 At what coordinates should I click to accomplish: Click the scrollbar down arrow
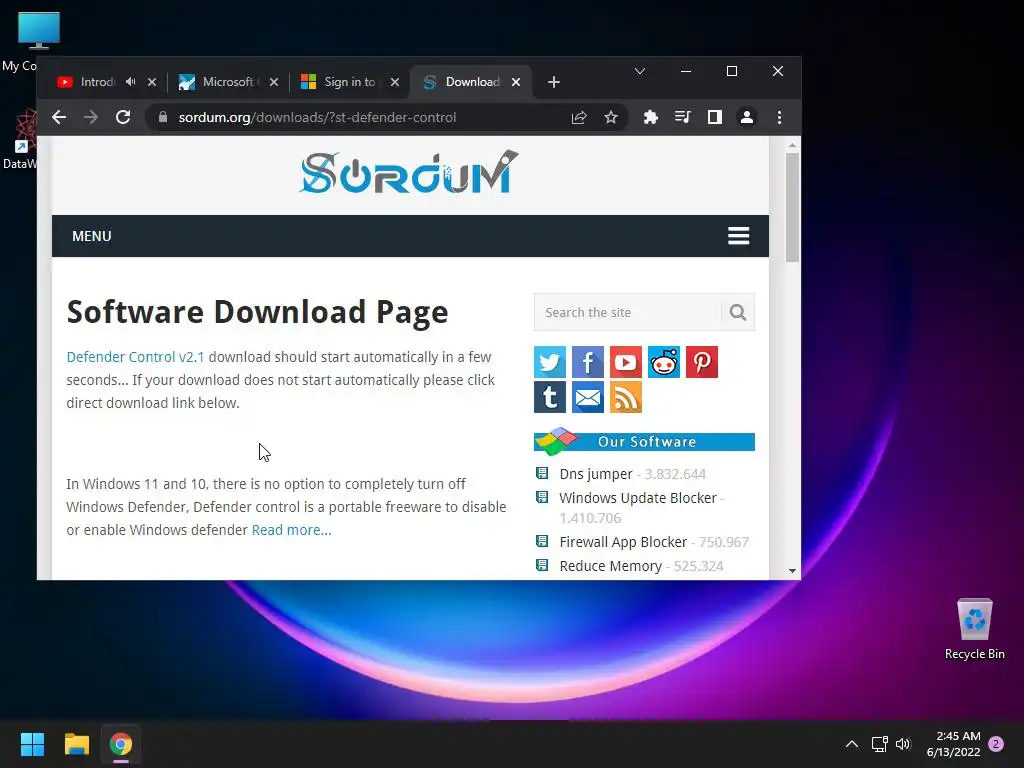pos(792,571)
